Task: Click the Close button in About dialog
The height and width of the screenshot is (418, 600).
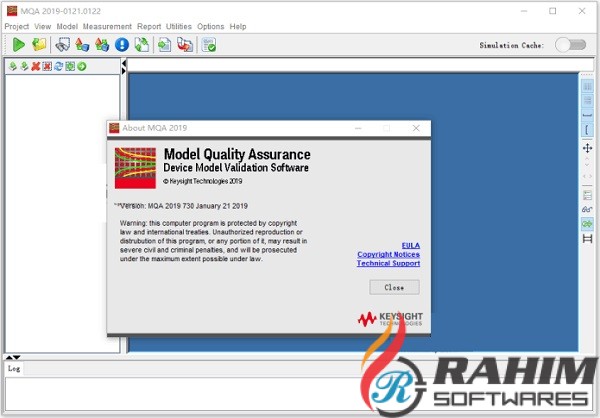Action: [394, 287]
